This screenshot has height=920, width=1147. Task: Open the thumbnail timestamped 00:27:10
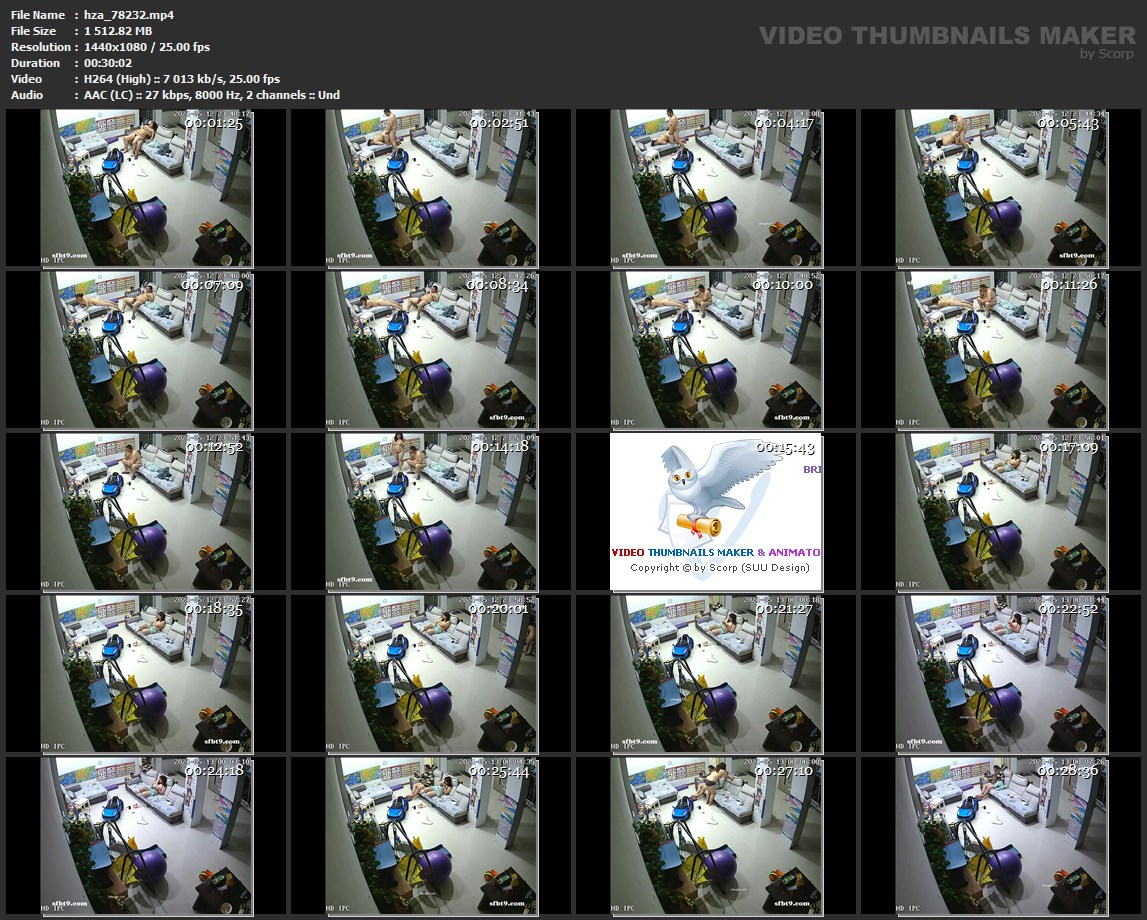tap(716, 835)
